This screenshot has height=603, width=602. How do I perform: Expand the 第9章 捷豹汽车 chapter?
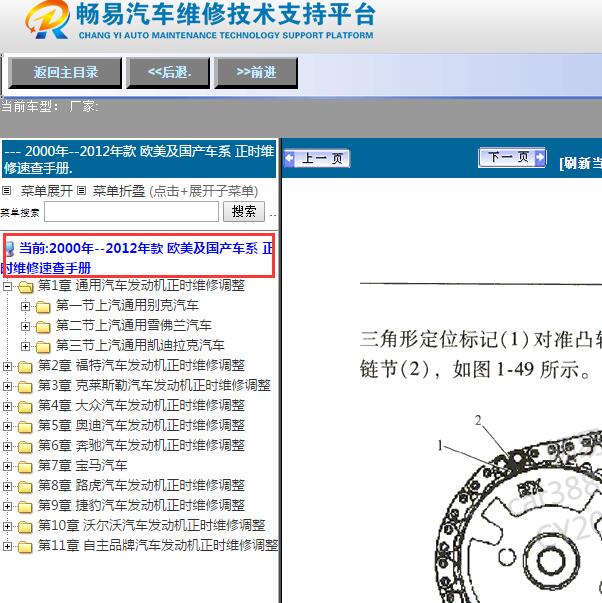[x=7, y=506]
